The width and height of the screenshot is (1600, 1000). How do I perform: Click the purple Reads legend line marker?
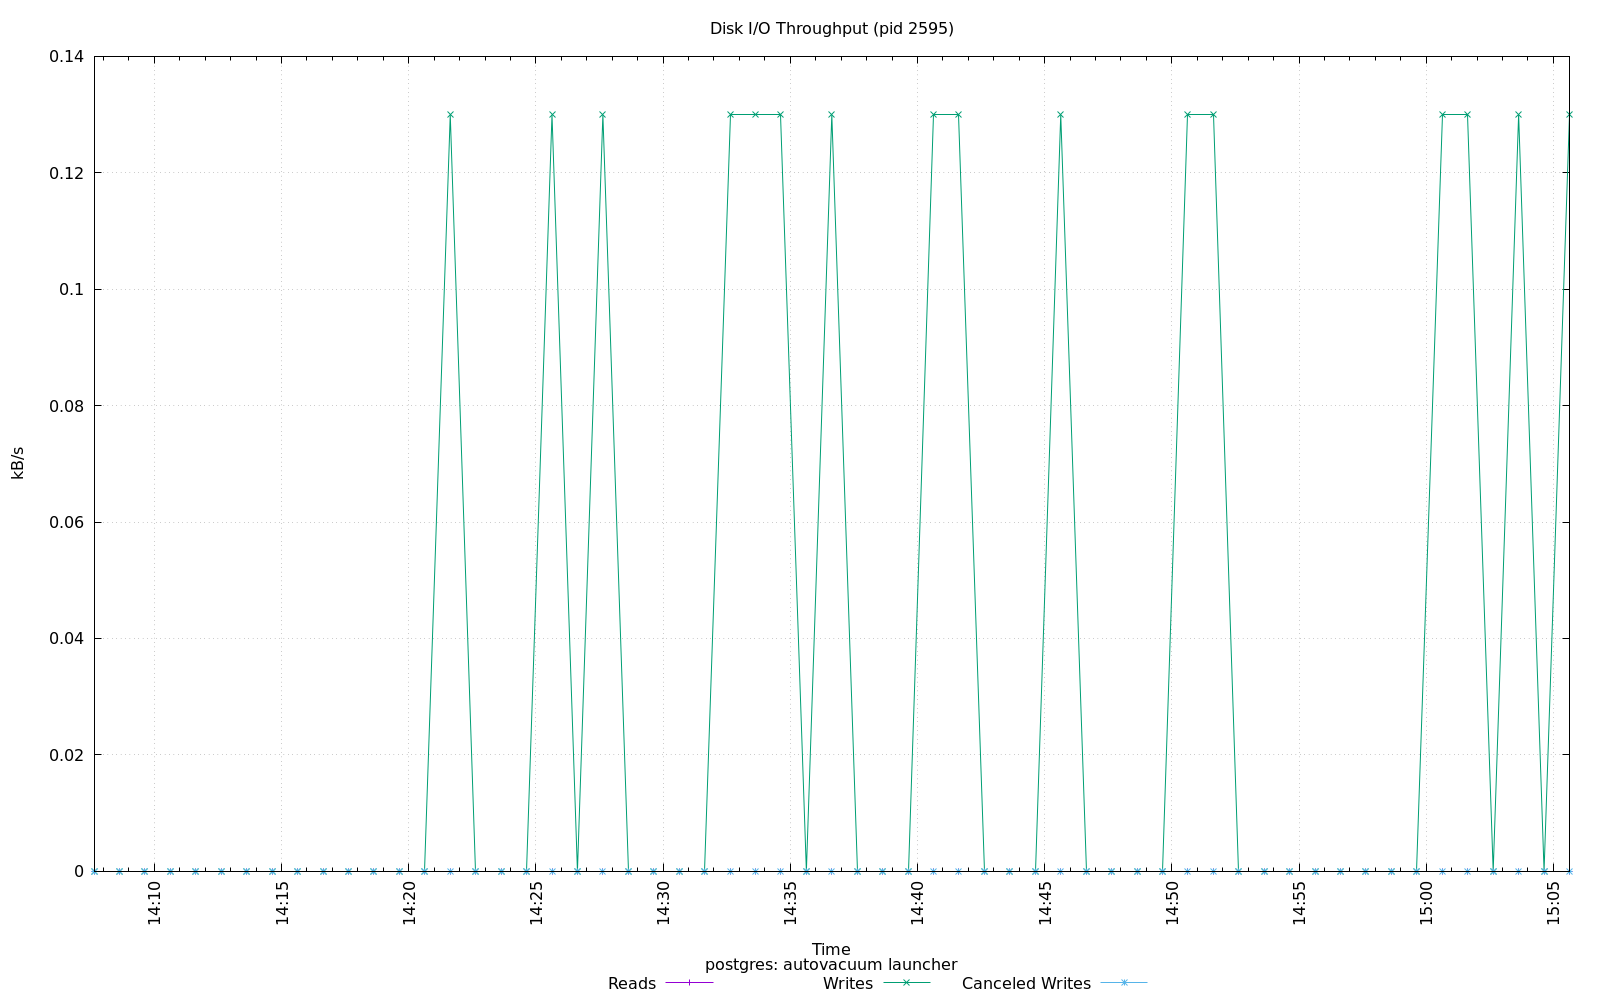click(689, 983)
